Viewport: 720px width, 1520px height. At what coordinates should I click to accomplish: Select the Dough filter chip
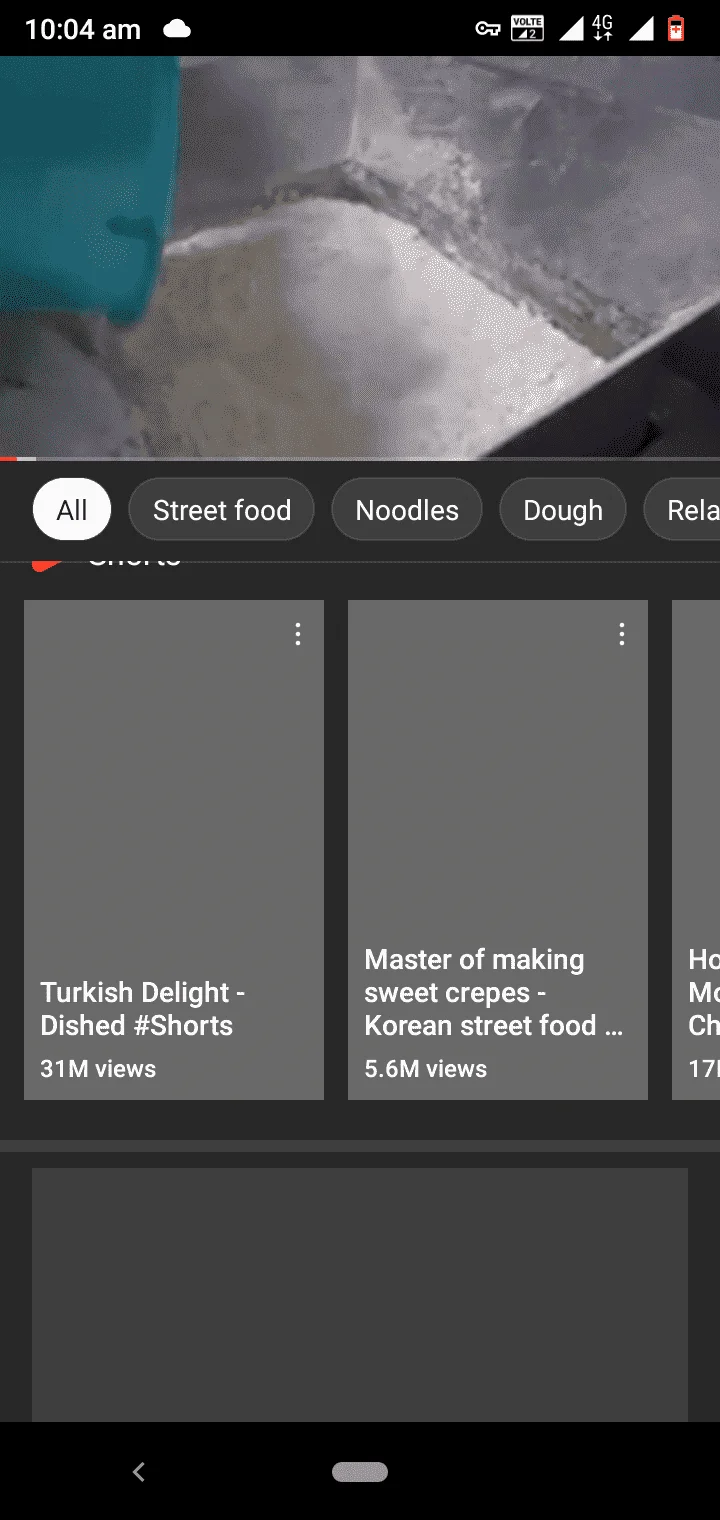pyautogui.click(x=563, y=510)
